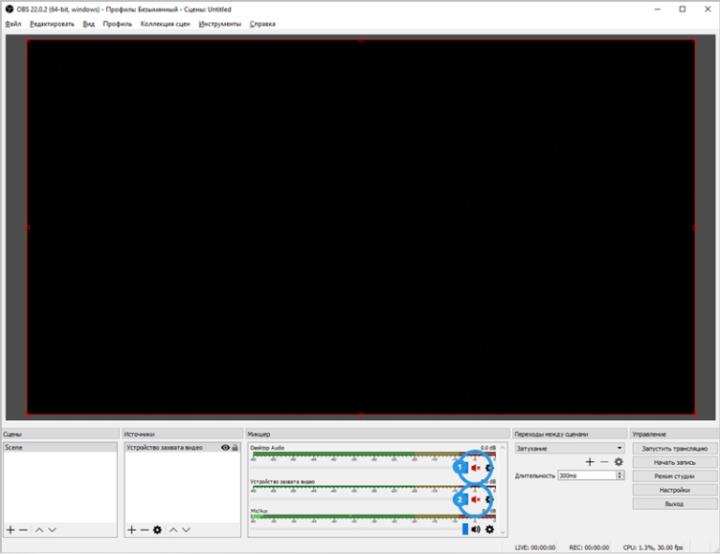The width and height of the screenshot is (720, 554).
Task: Move scene down with arrow icon
Action: coord(52,530)
